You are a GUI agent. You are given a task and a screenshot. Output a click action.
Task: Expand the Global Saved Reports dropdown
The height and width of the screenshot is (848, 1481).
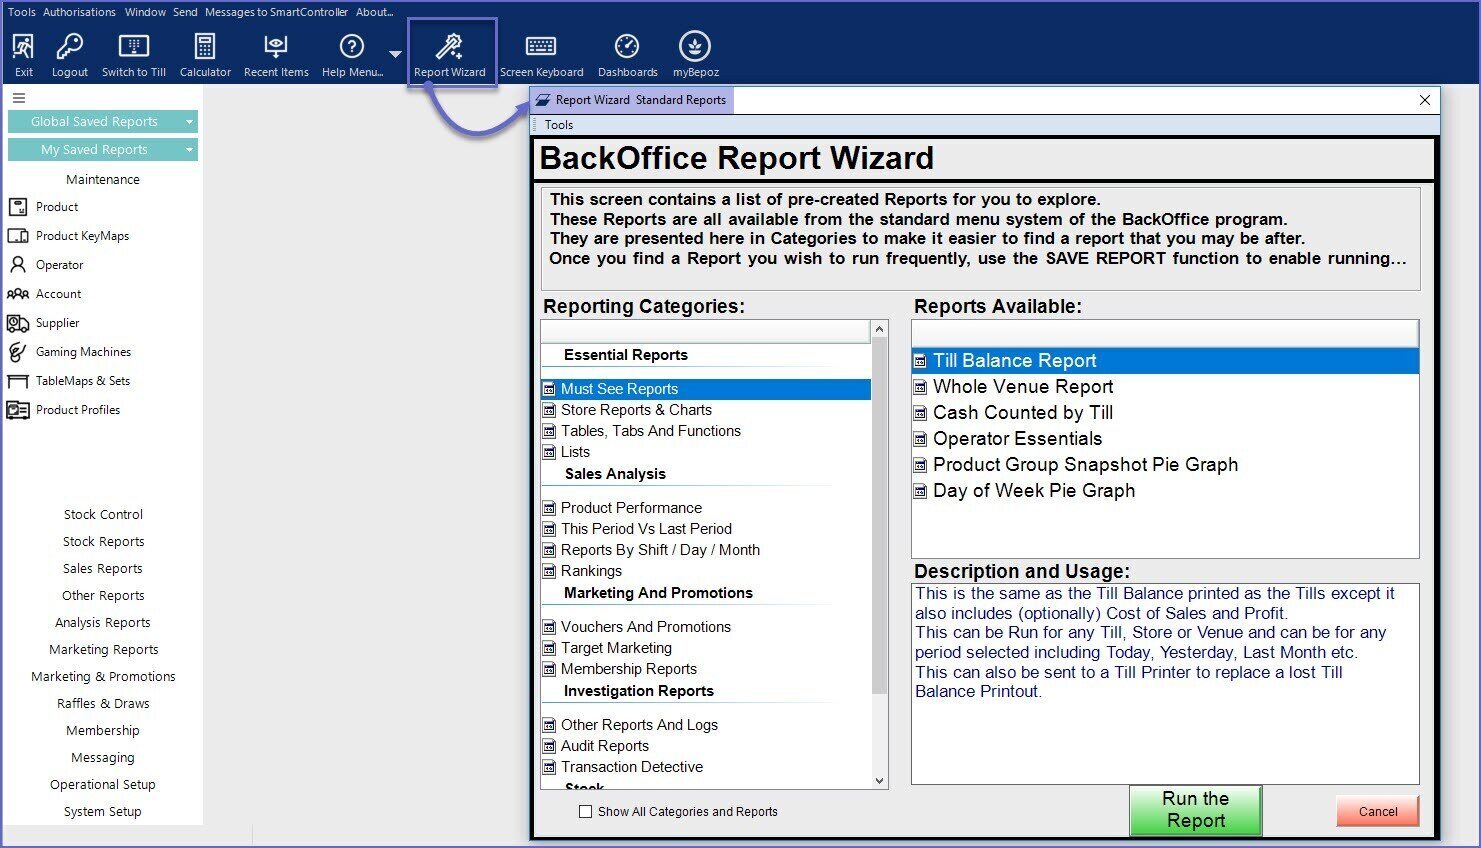coord(189,122)
